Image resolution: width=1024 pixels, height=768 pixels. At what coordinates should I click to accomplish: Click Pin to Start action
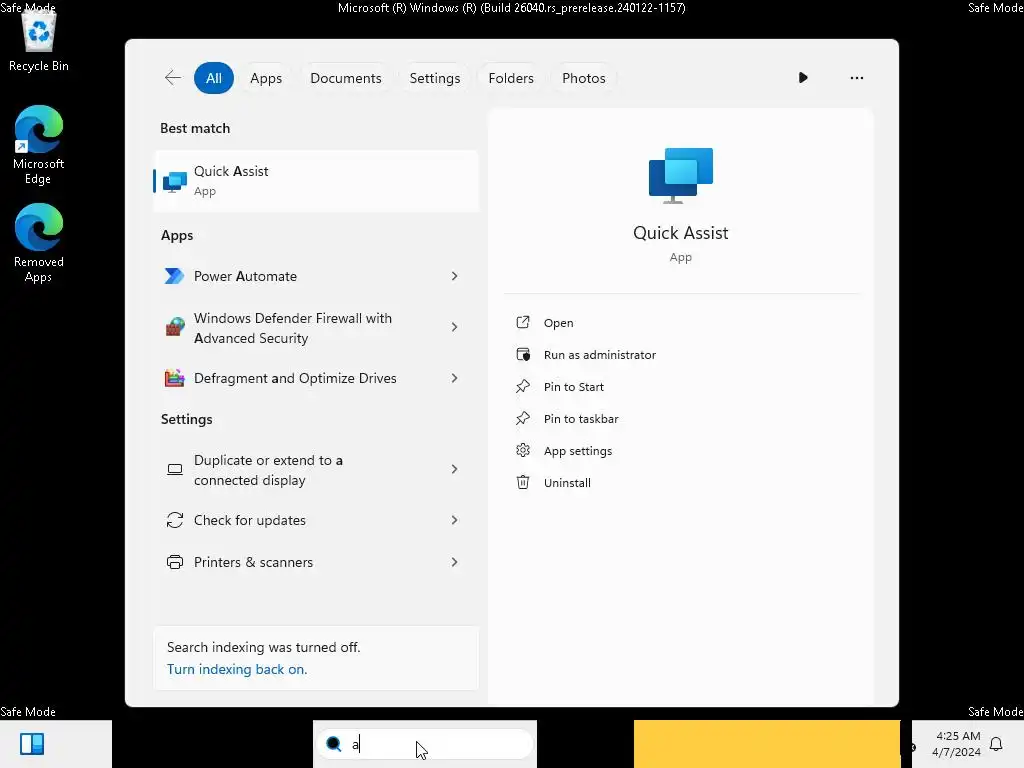point(573,387)
